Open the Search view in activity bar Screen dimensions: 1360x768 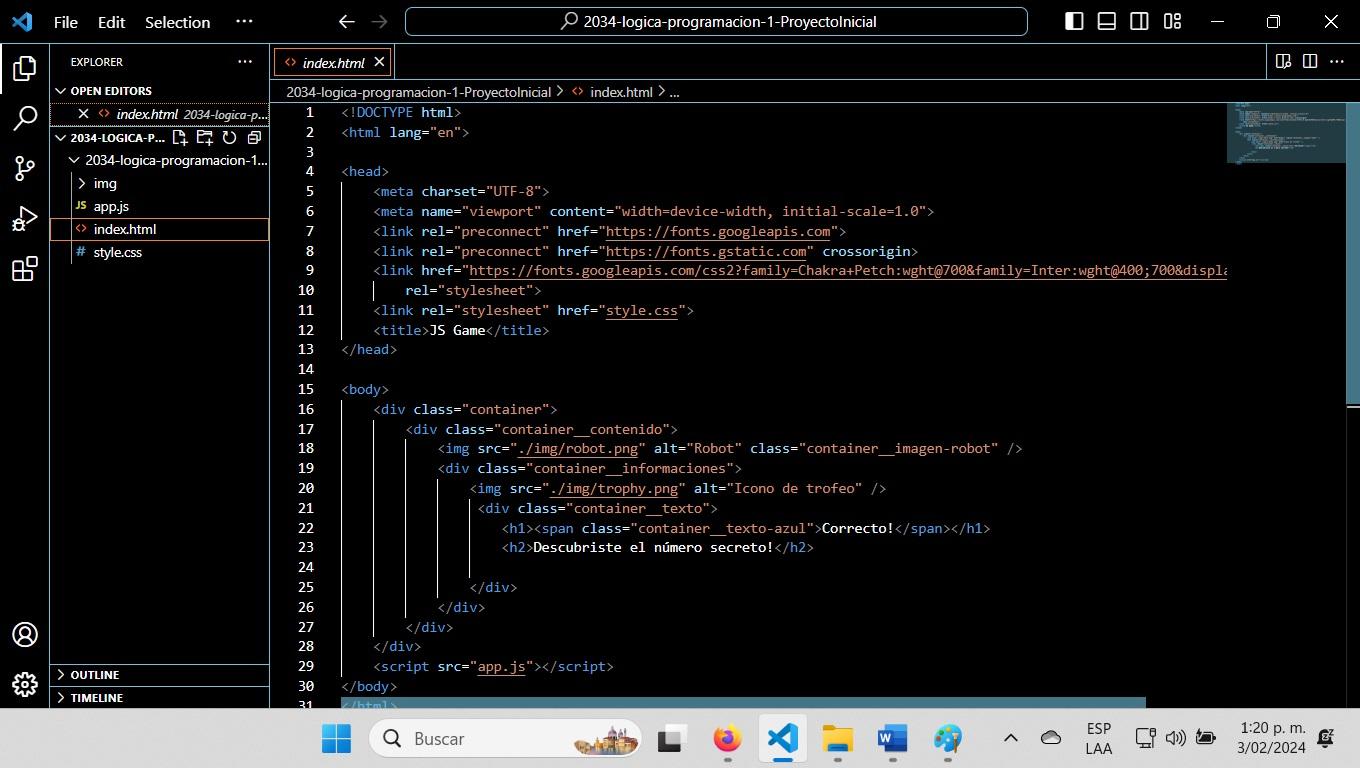[x=25, y=118]
